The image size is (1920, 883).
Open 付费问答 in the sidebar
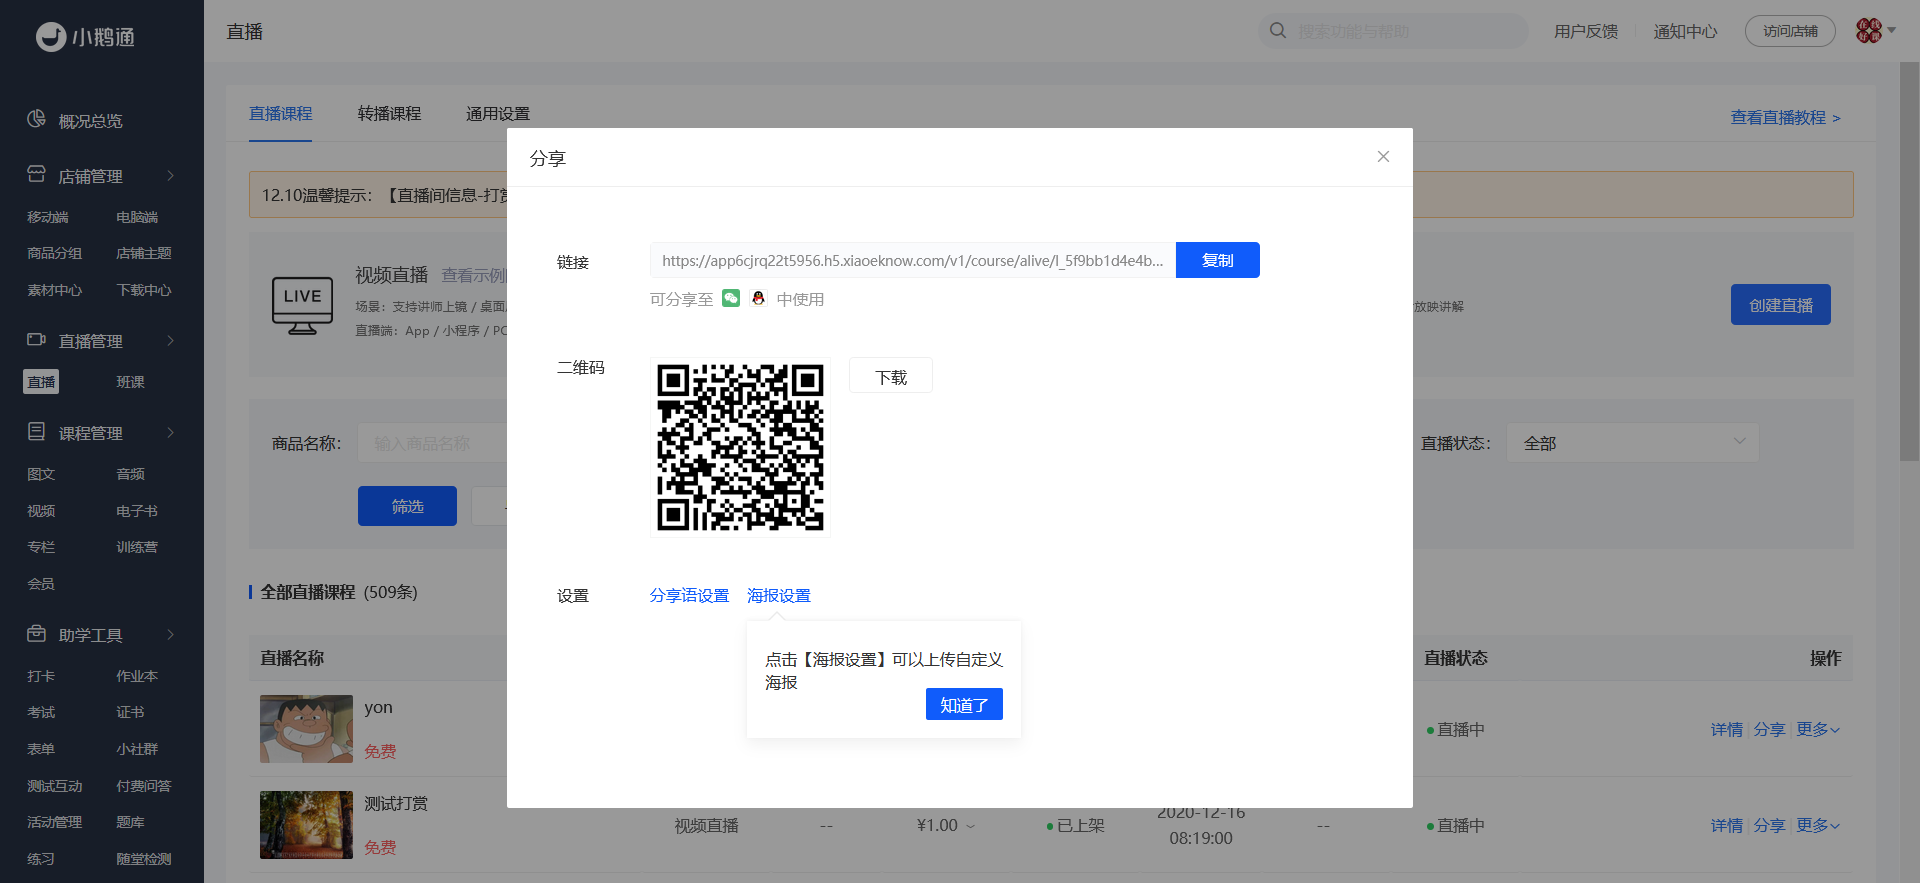coord(144,786)
